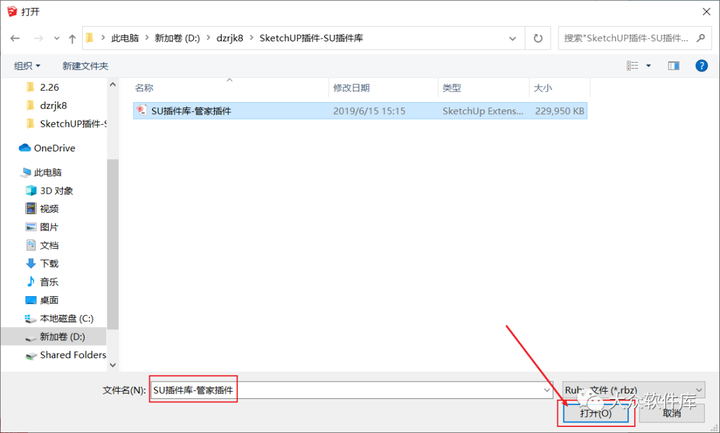The height and width of the screenshot is (433, 720).
Task: Go back with the left arrow
Action: pyautogui.click(x=15, y=39)
